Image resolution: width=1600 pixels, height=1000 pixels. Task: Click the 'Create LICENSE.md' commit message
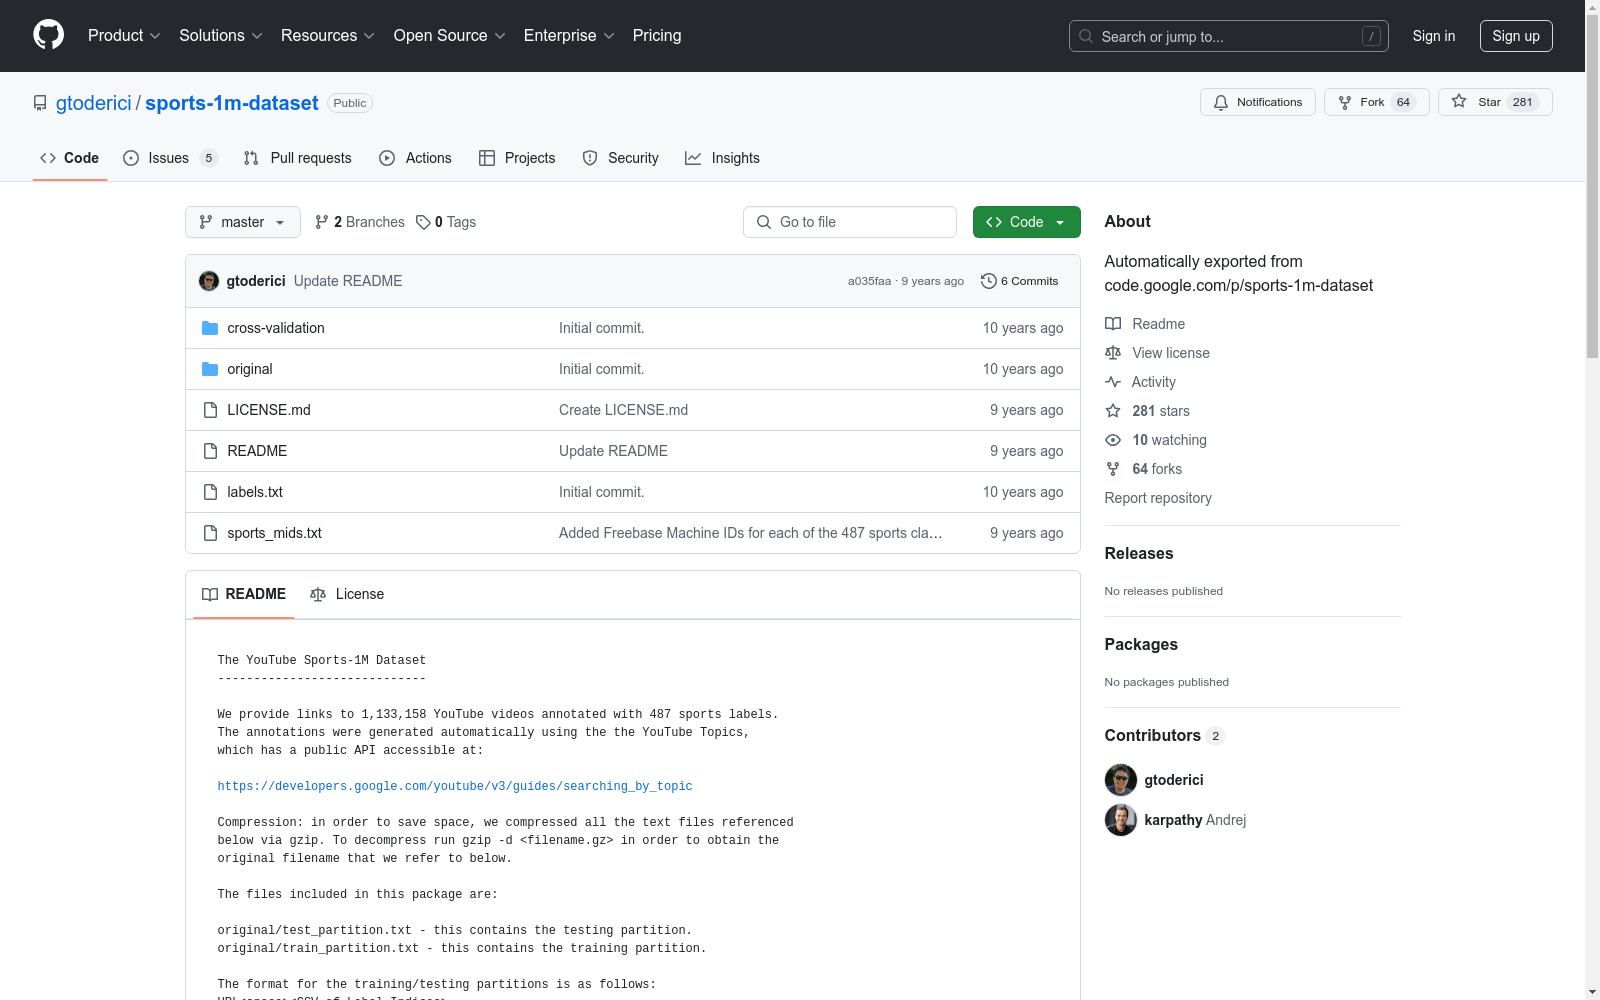tap(624, 410)
